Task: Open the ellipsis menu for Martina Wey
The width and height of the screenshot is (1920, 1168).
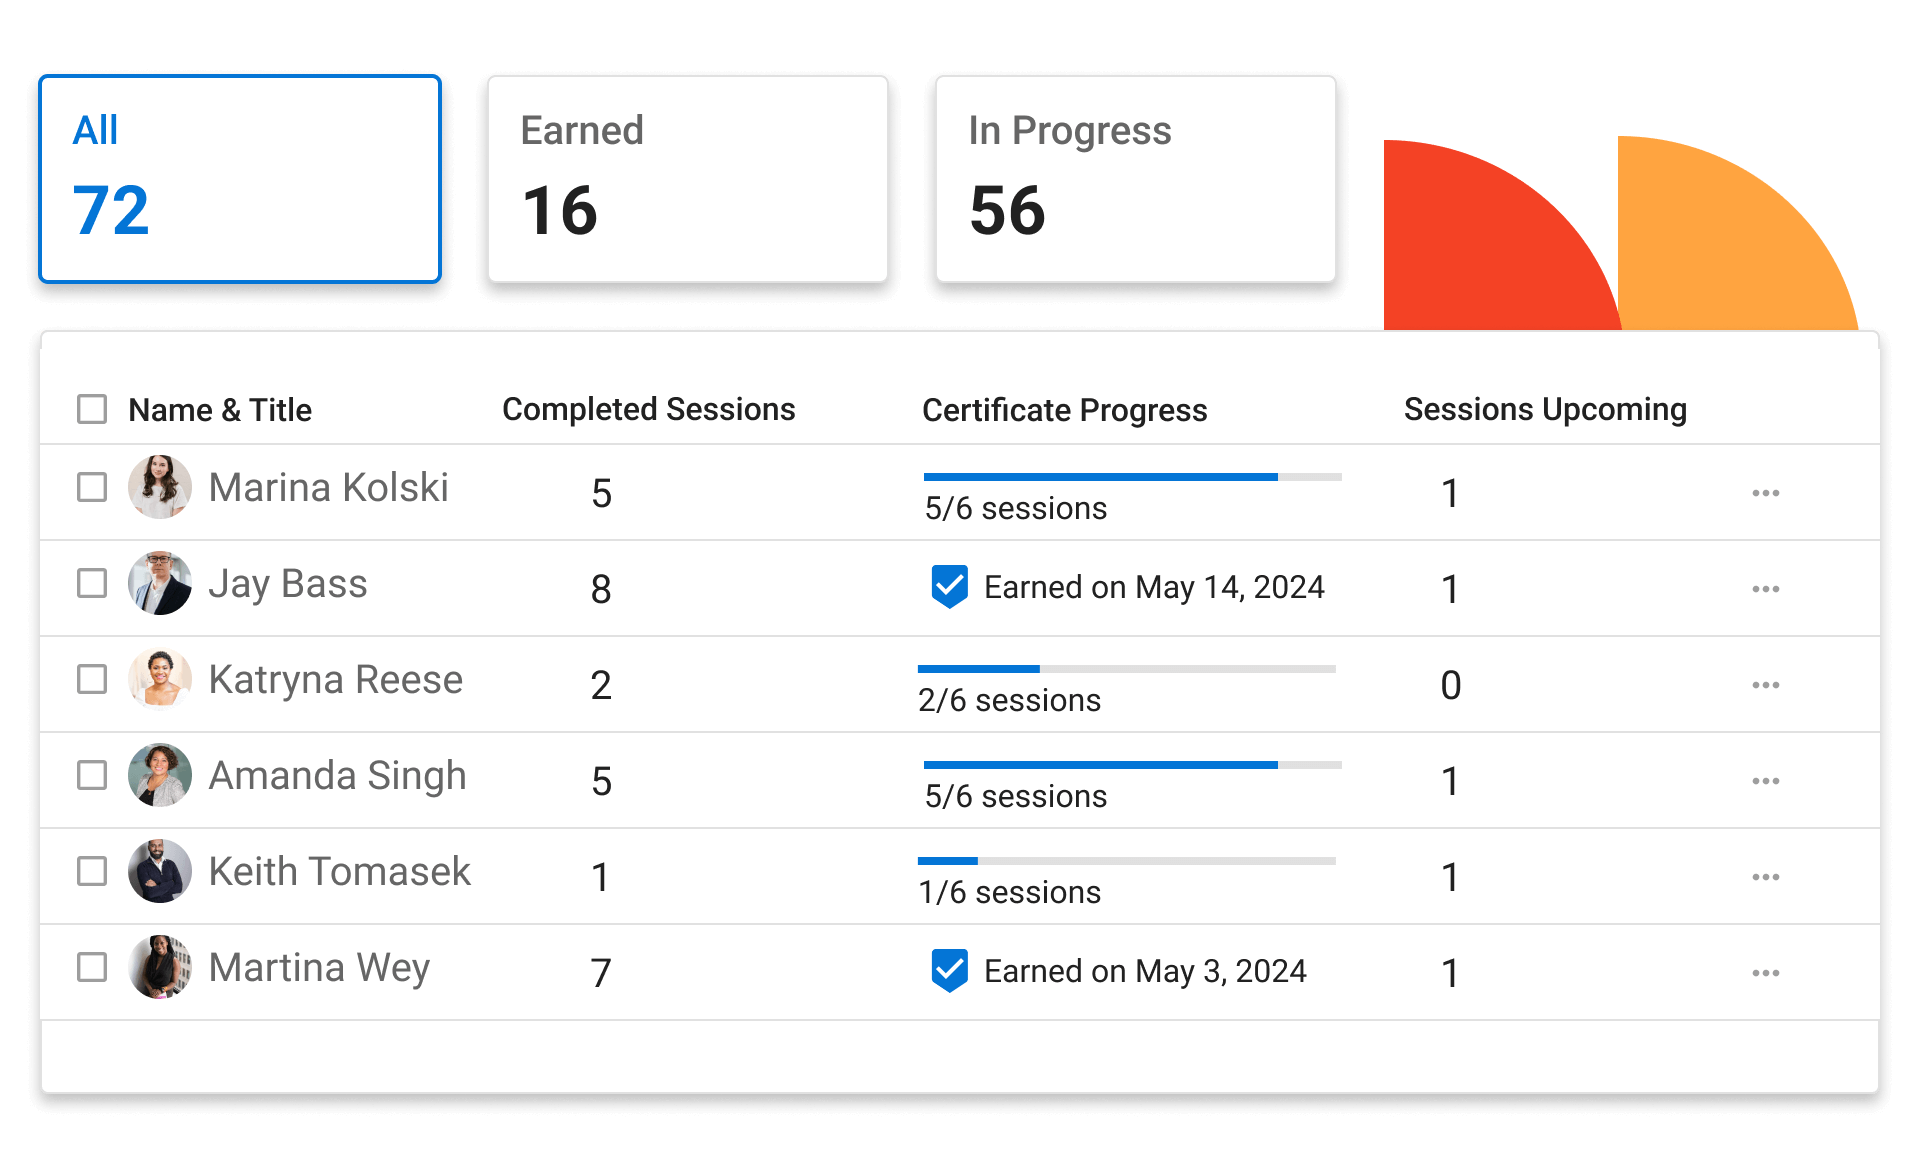Action: click(x=1765, y=973)
